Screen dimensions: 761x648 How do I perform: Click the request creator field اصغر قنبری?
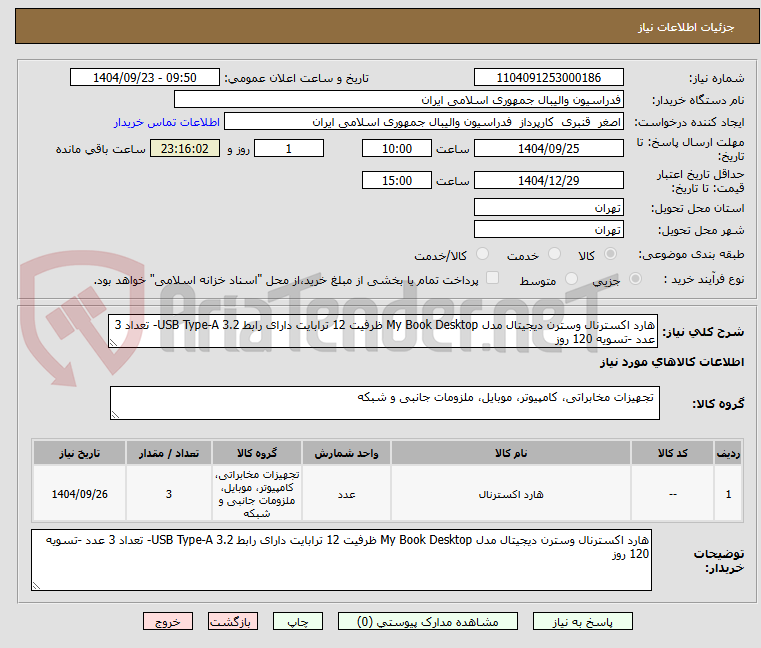point(424,122)
